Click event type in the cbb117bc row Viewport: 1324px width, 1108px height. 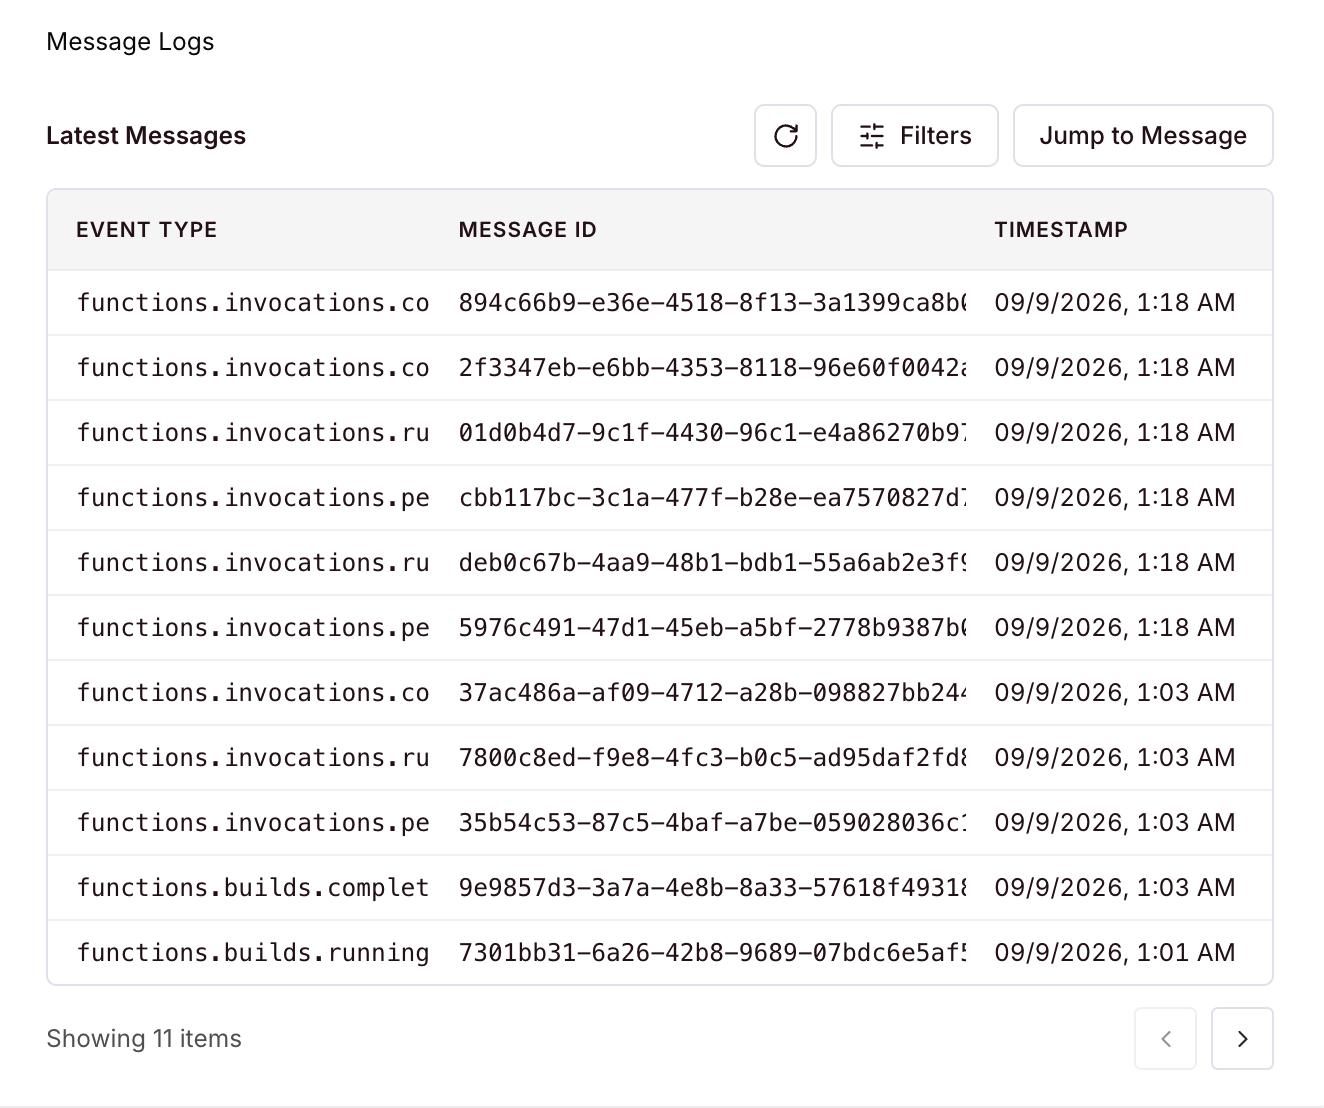(253, 497)
